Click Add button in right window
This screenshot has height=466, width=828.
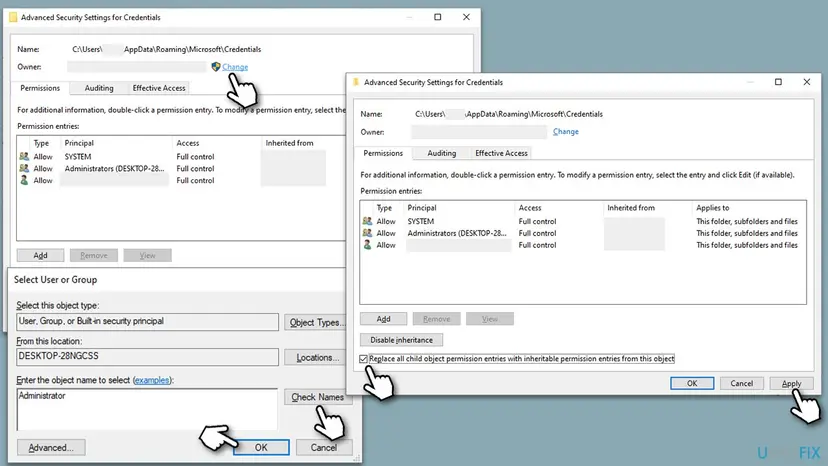[x=383, y=319]
